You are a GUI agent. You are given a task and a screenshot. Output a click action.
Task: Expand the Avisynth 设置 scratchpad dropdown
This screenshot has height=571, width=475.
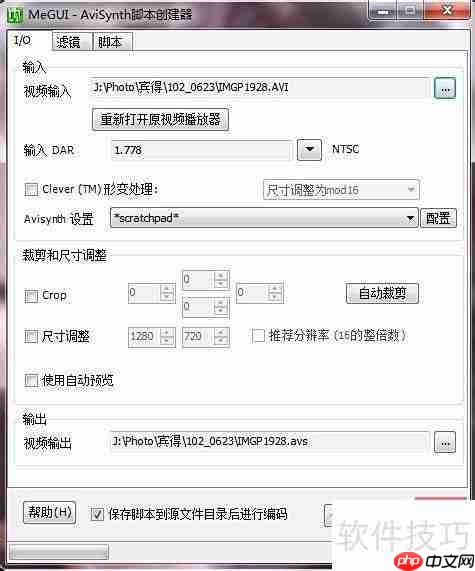[411, 218]
